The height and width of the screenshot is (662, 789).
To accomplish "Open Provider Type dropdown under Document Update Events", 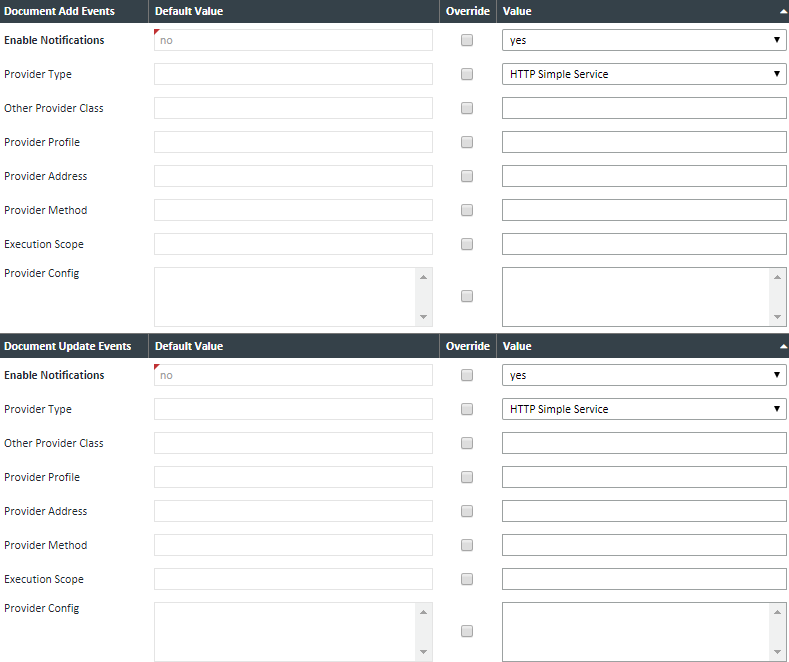I will coord(643,409).
